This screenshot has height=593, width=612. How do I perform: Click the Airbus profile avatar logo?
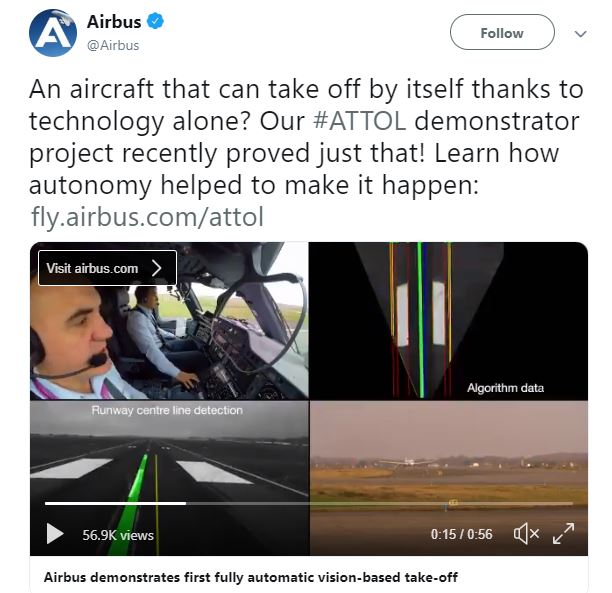click(53, 33)
